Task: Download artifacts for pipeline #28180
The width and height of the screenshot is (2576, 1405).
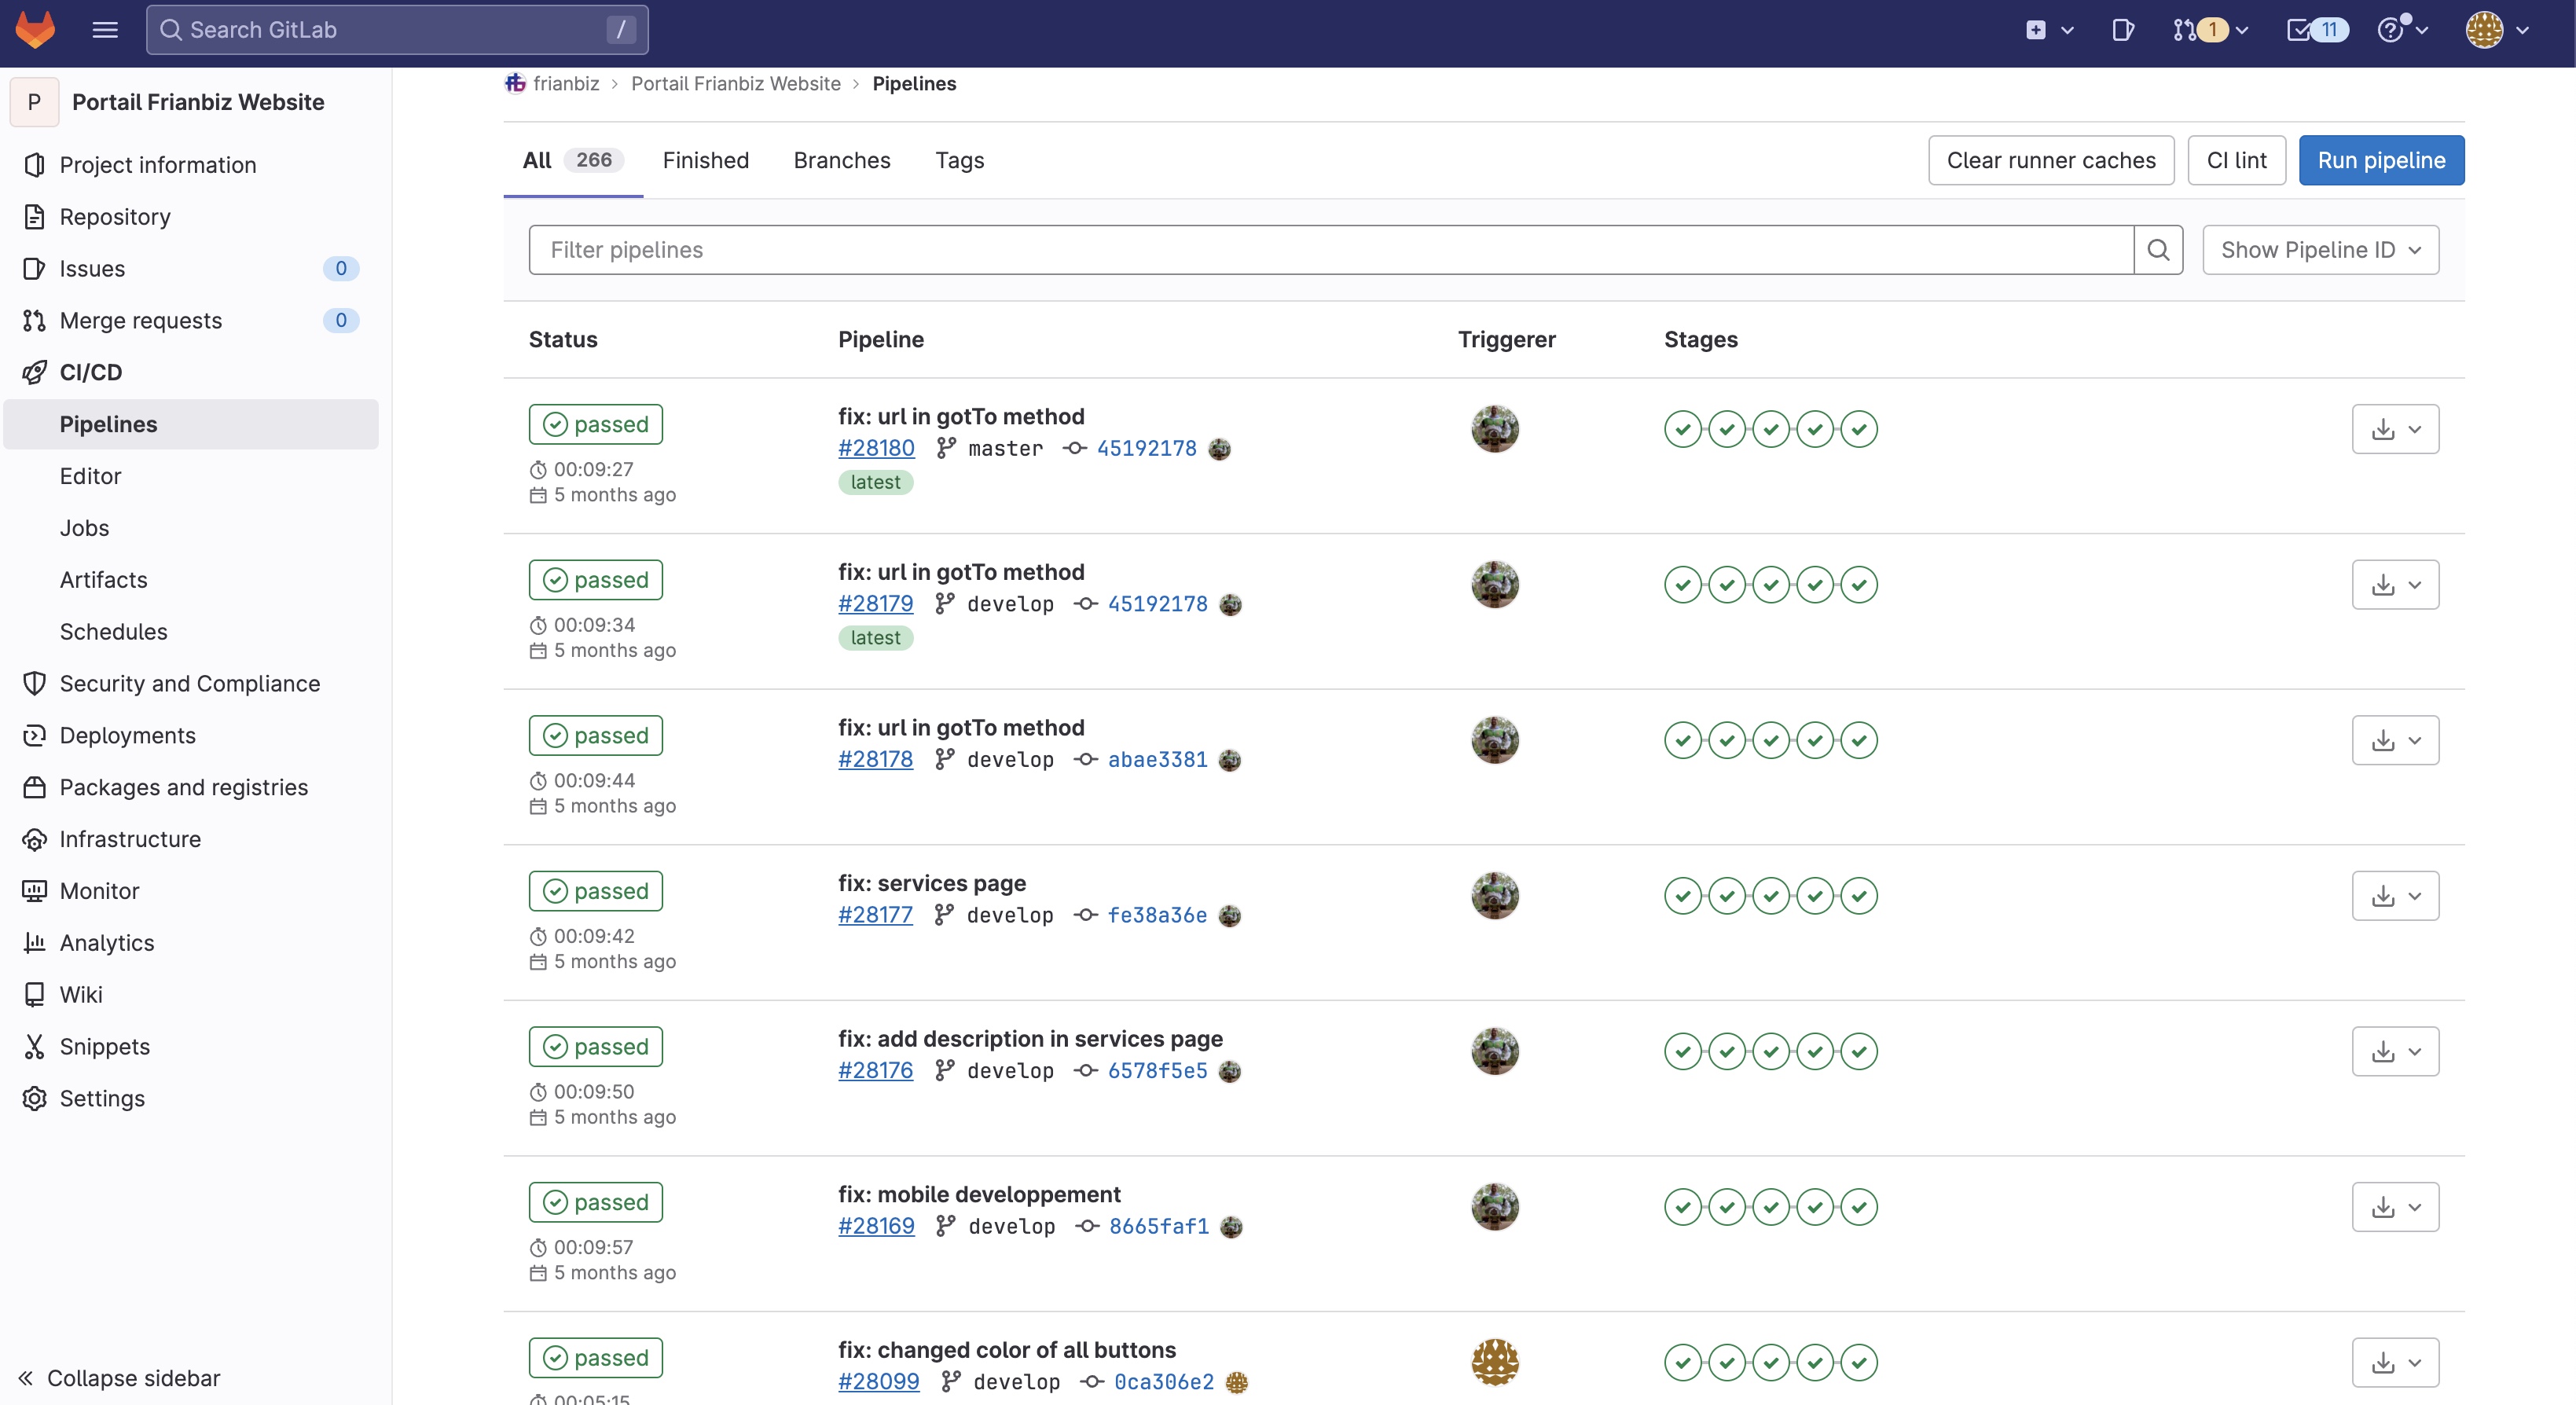Action: point(2384,429)
